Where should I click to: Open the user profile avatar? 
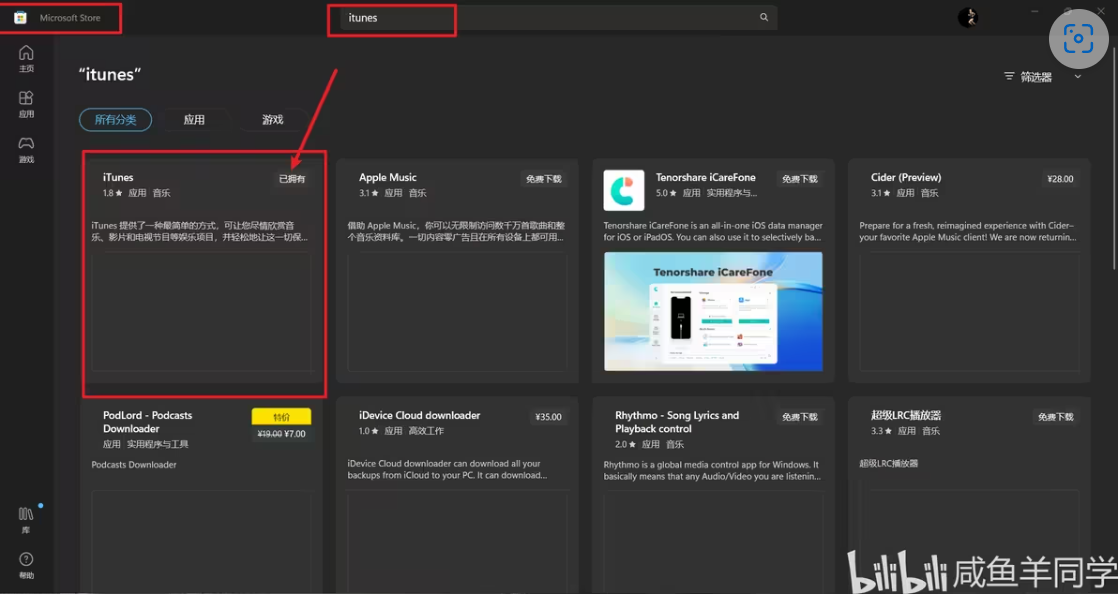[967, 17]
